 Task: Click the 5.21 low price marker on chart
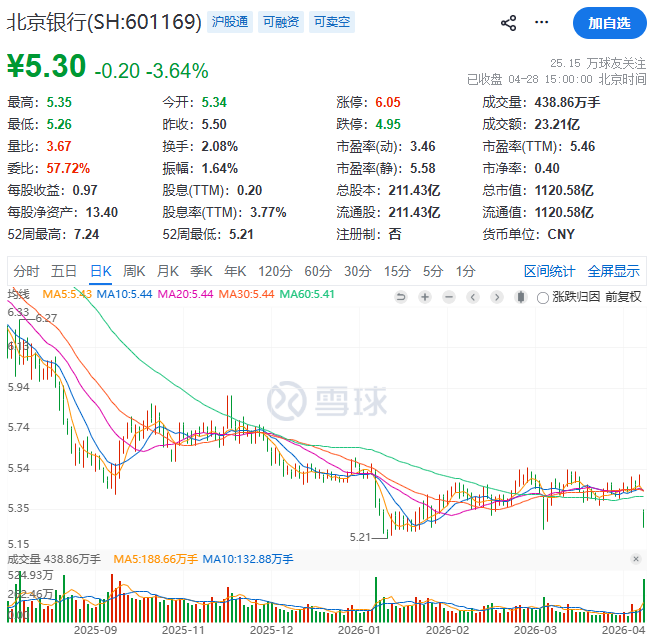(x=360, y=537)
